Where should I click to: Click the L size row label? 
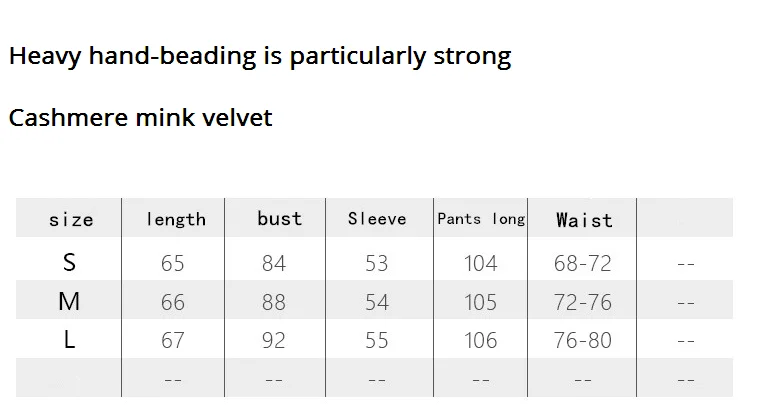[69, 340]
